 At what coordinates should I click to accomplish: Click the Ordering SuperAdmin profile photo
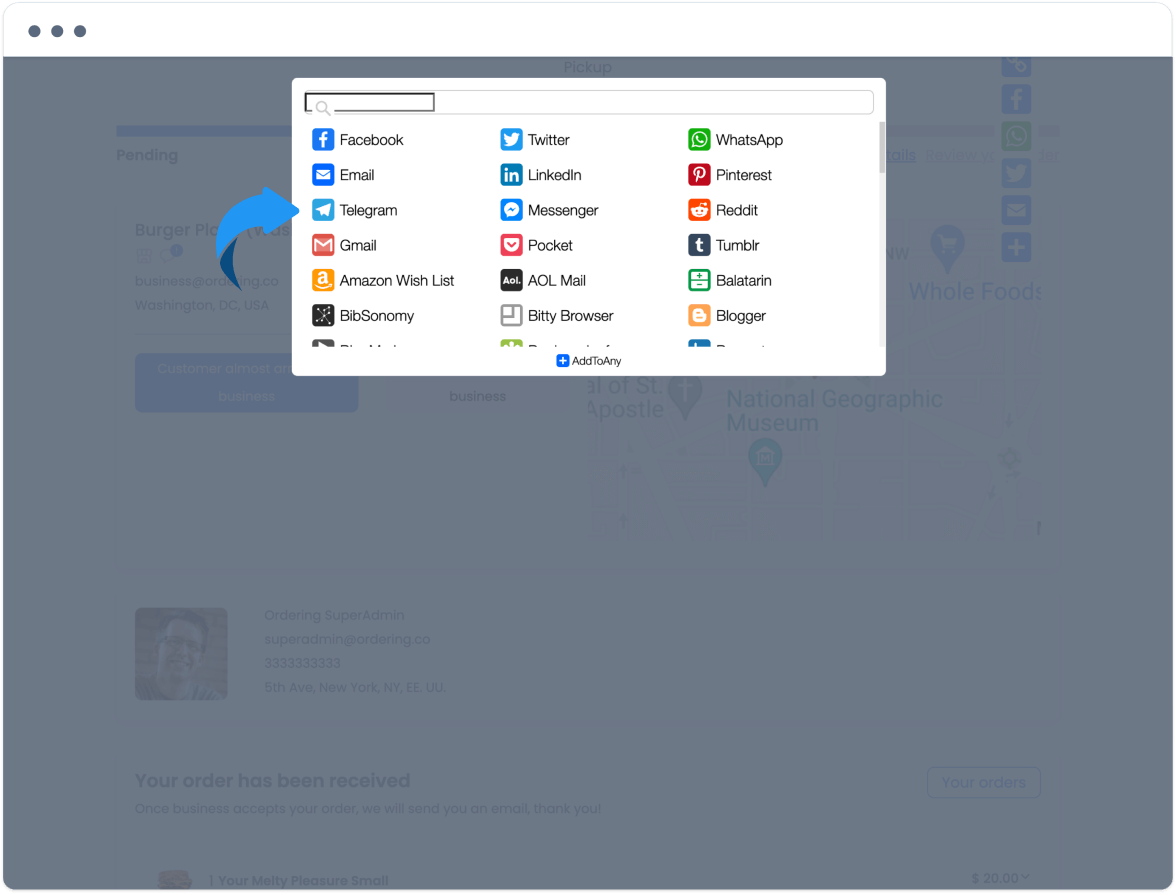tap(181, 653)
